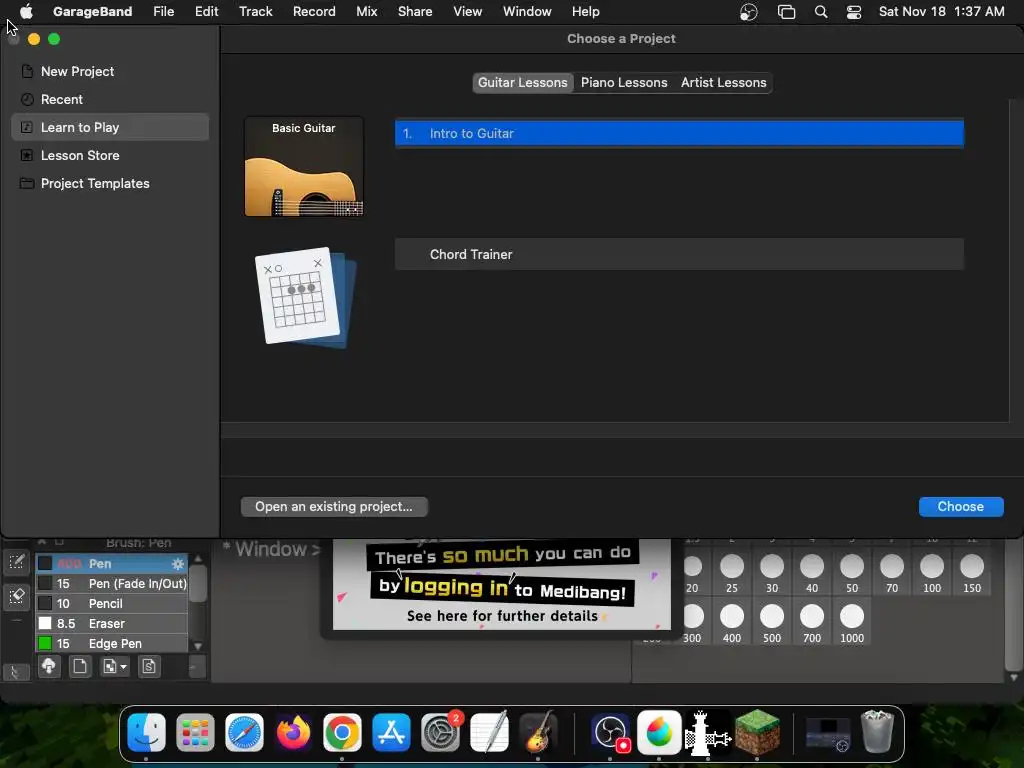Click white color swatch of Eraser
This screenshot has width=1024, height=768.
pyautogui.click(x=45, y=624)
